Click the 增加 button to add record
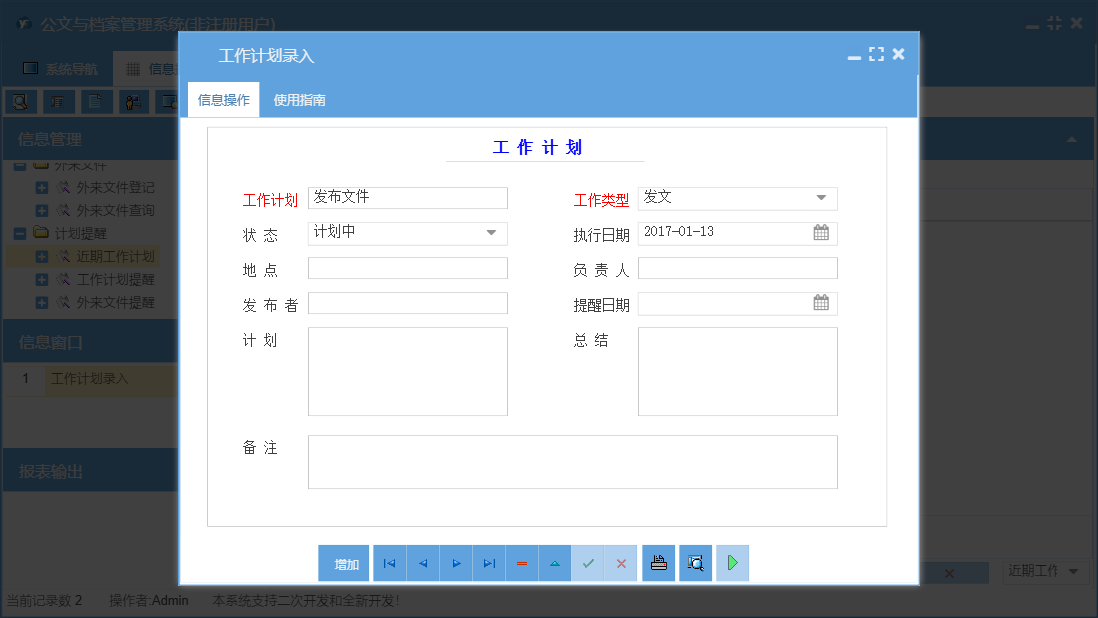The image size is (1098, 618). 343,563
